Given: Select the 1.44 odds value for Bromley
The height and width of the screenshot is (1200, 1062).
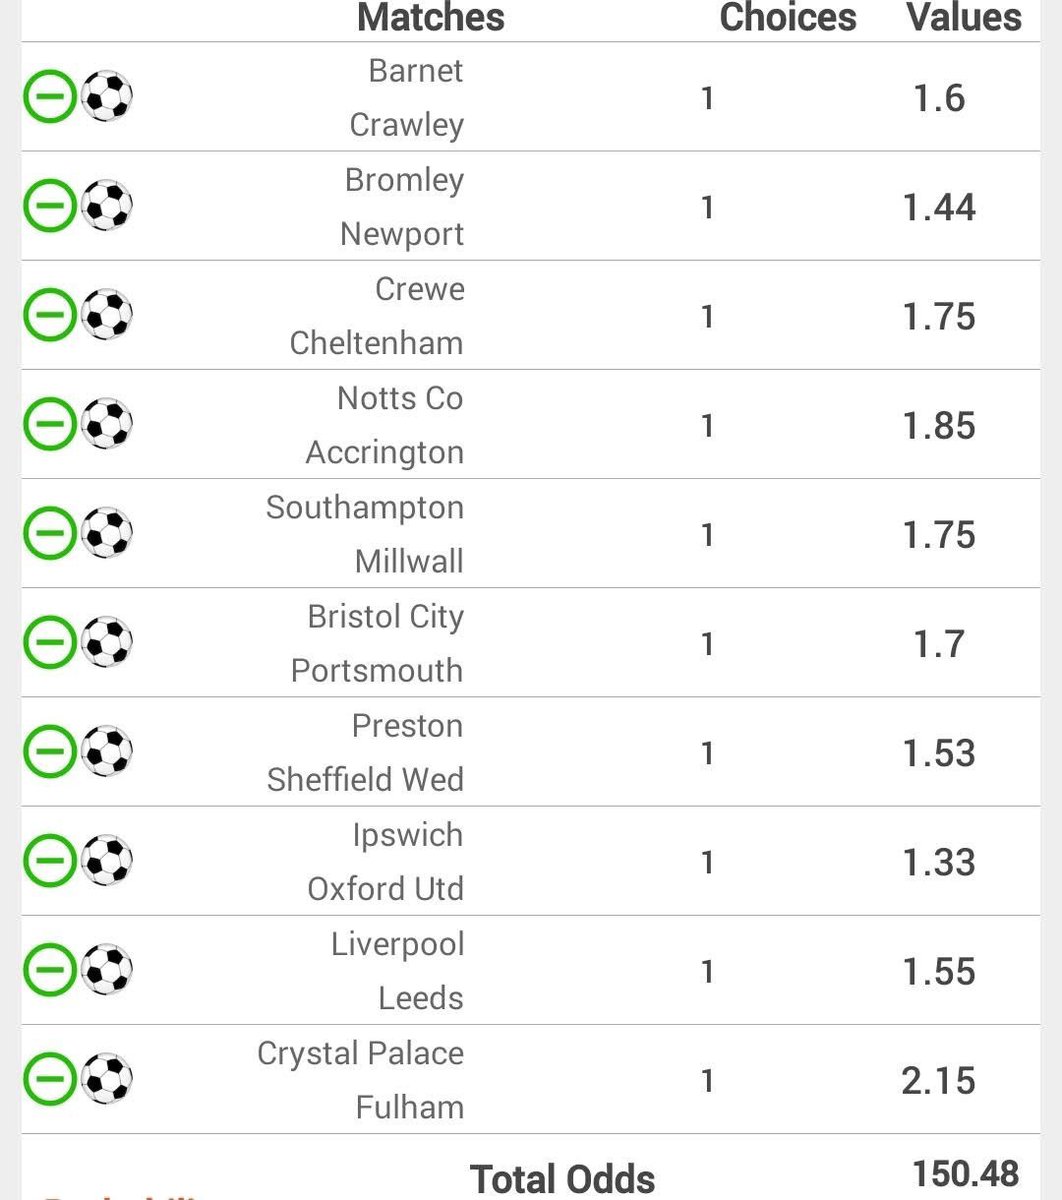Looking at the screenshot, I should coord(938,207).
